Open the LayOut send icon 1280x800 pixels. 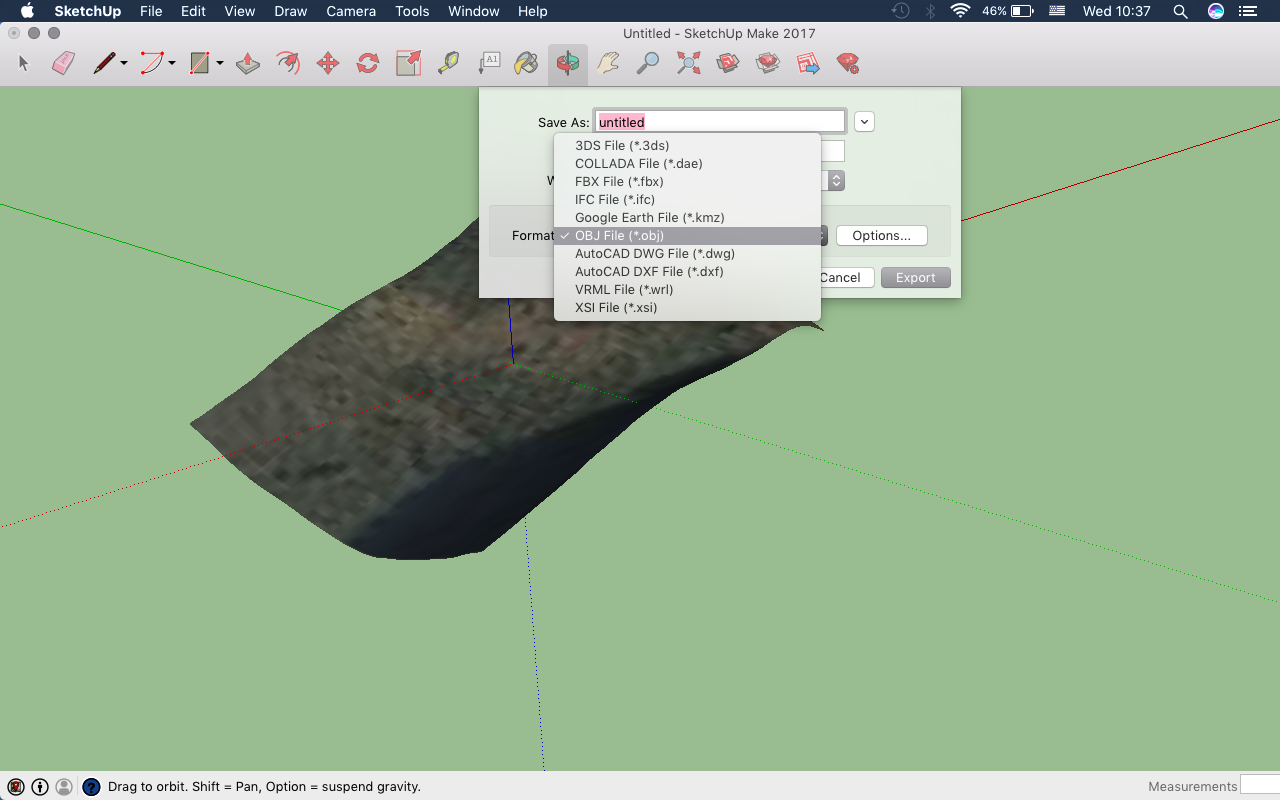tap(808, 64)
